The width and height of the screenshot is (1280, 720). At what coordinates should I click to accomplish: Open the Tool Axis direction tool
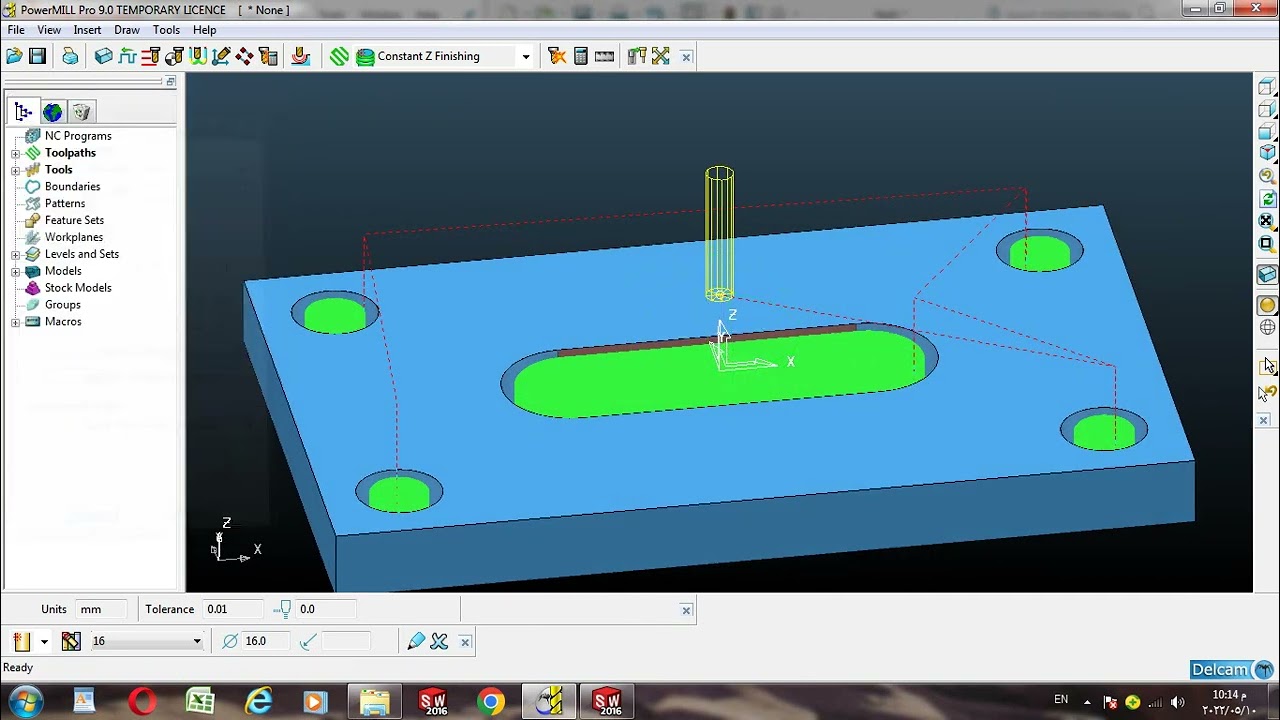tap(221, 56)
